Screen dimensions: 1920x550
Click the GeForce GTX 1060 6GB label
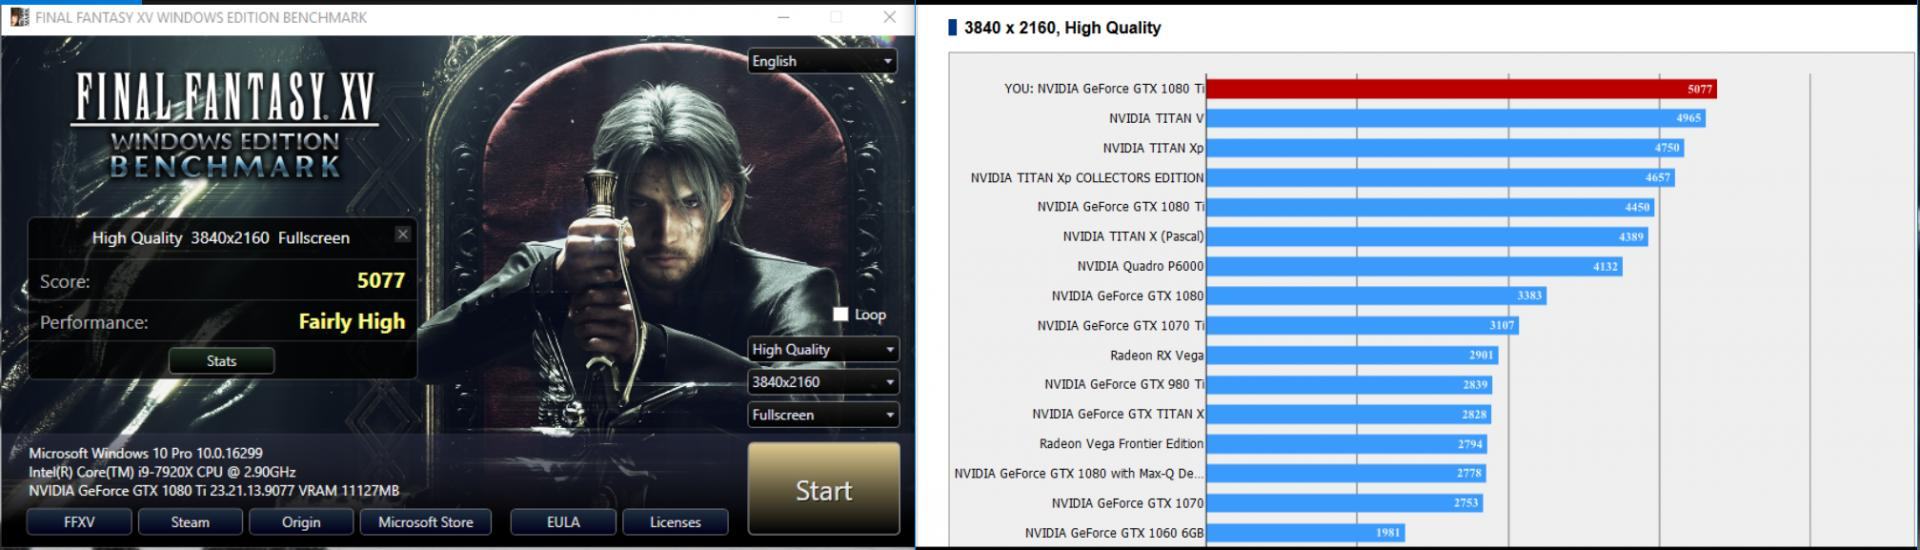(x=1114, y=533)
